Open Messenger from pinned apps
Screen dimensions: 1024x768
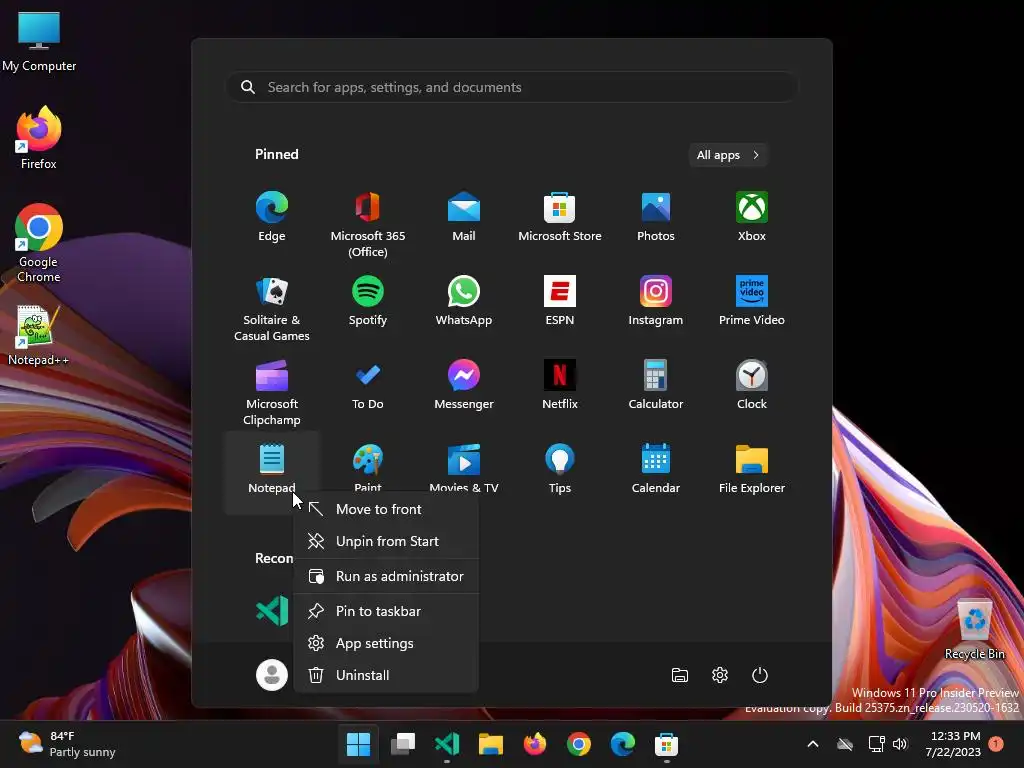click(x=464, y=386)
